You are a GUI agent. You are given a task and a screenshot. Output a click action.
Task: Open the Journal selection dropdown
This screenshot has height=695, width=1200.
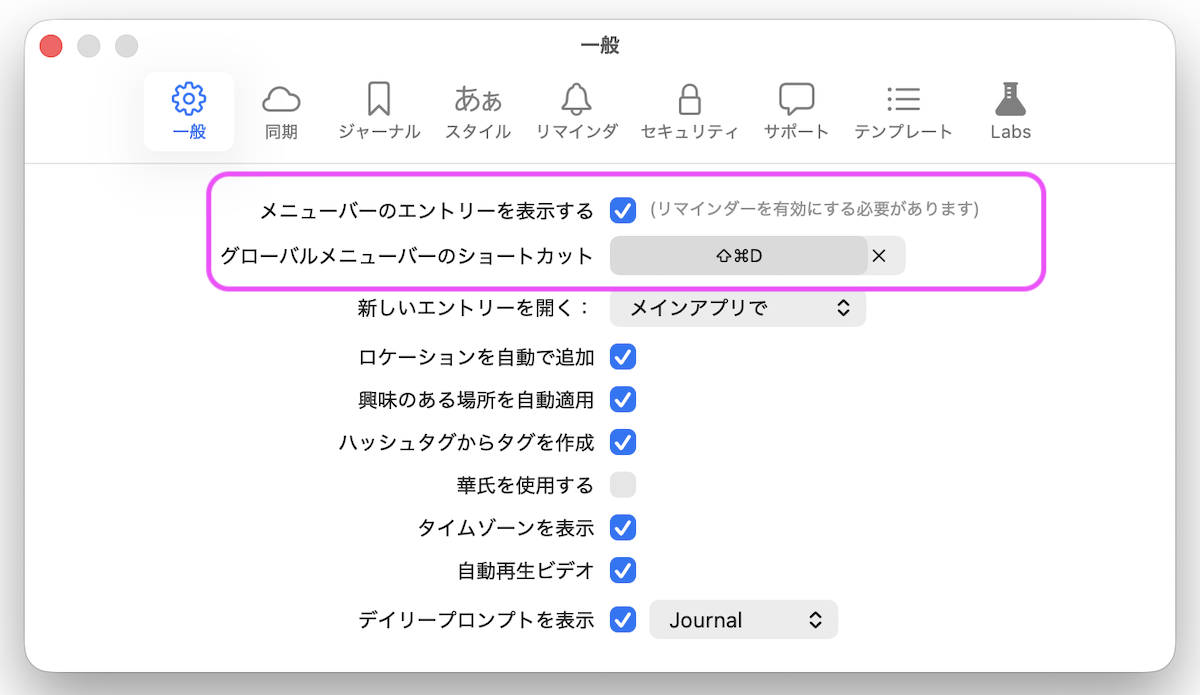pos(744,619)
